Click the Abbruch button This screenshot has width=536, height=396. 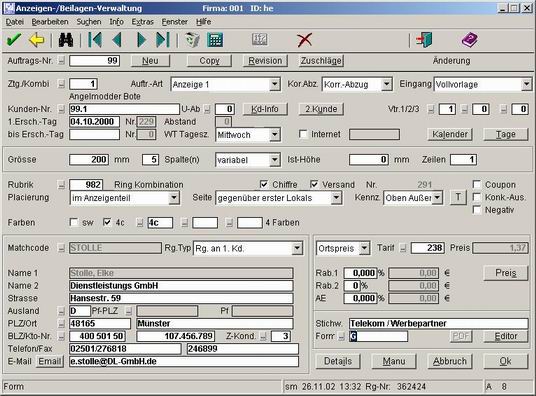450,361
